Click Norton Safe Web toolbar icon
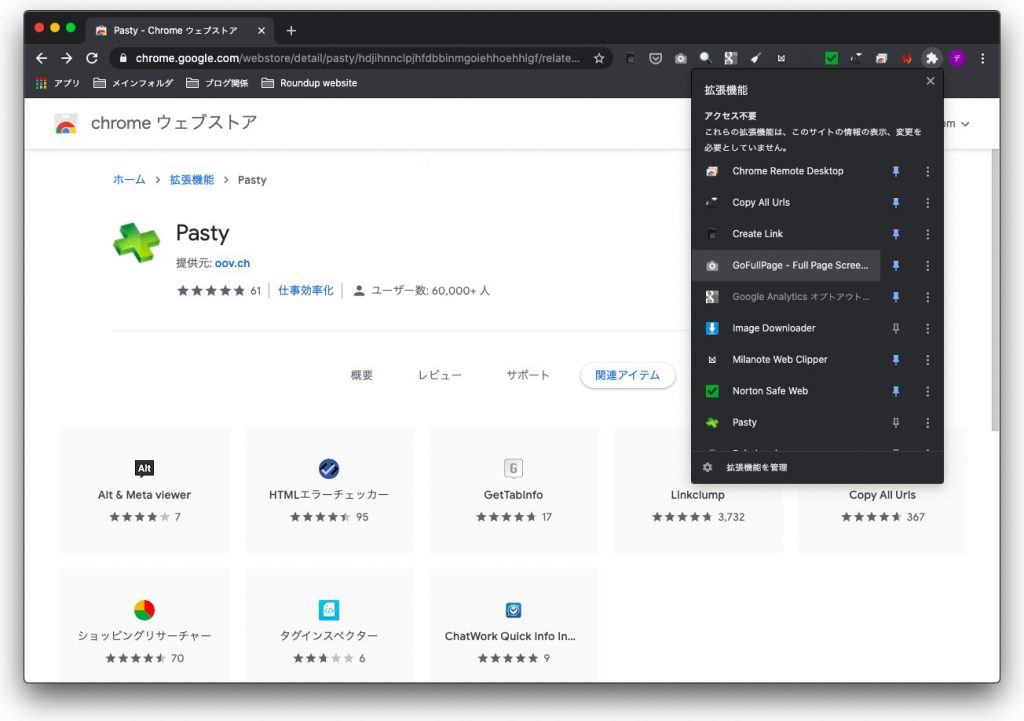The height and width of the screenshot is (721, 1024). point(831,58)
